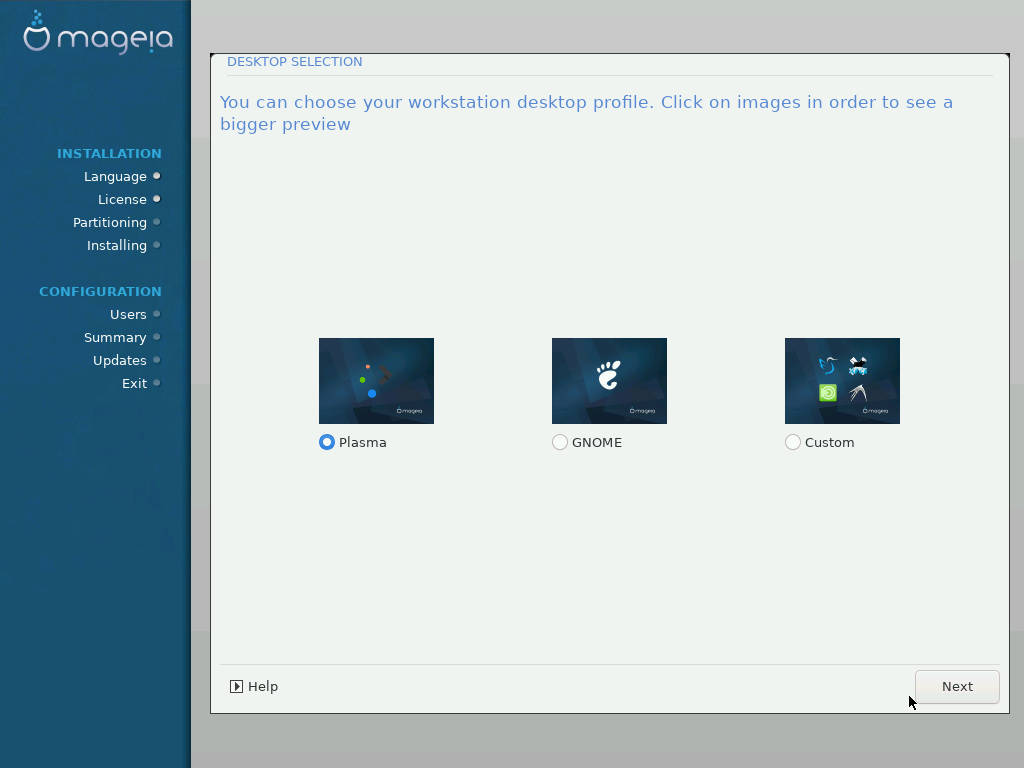Open the Plasma desktop preview image
The width and height of the screenshot is (1024, 768).
pos(376,381)
